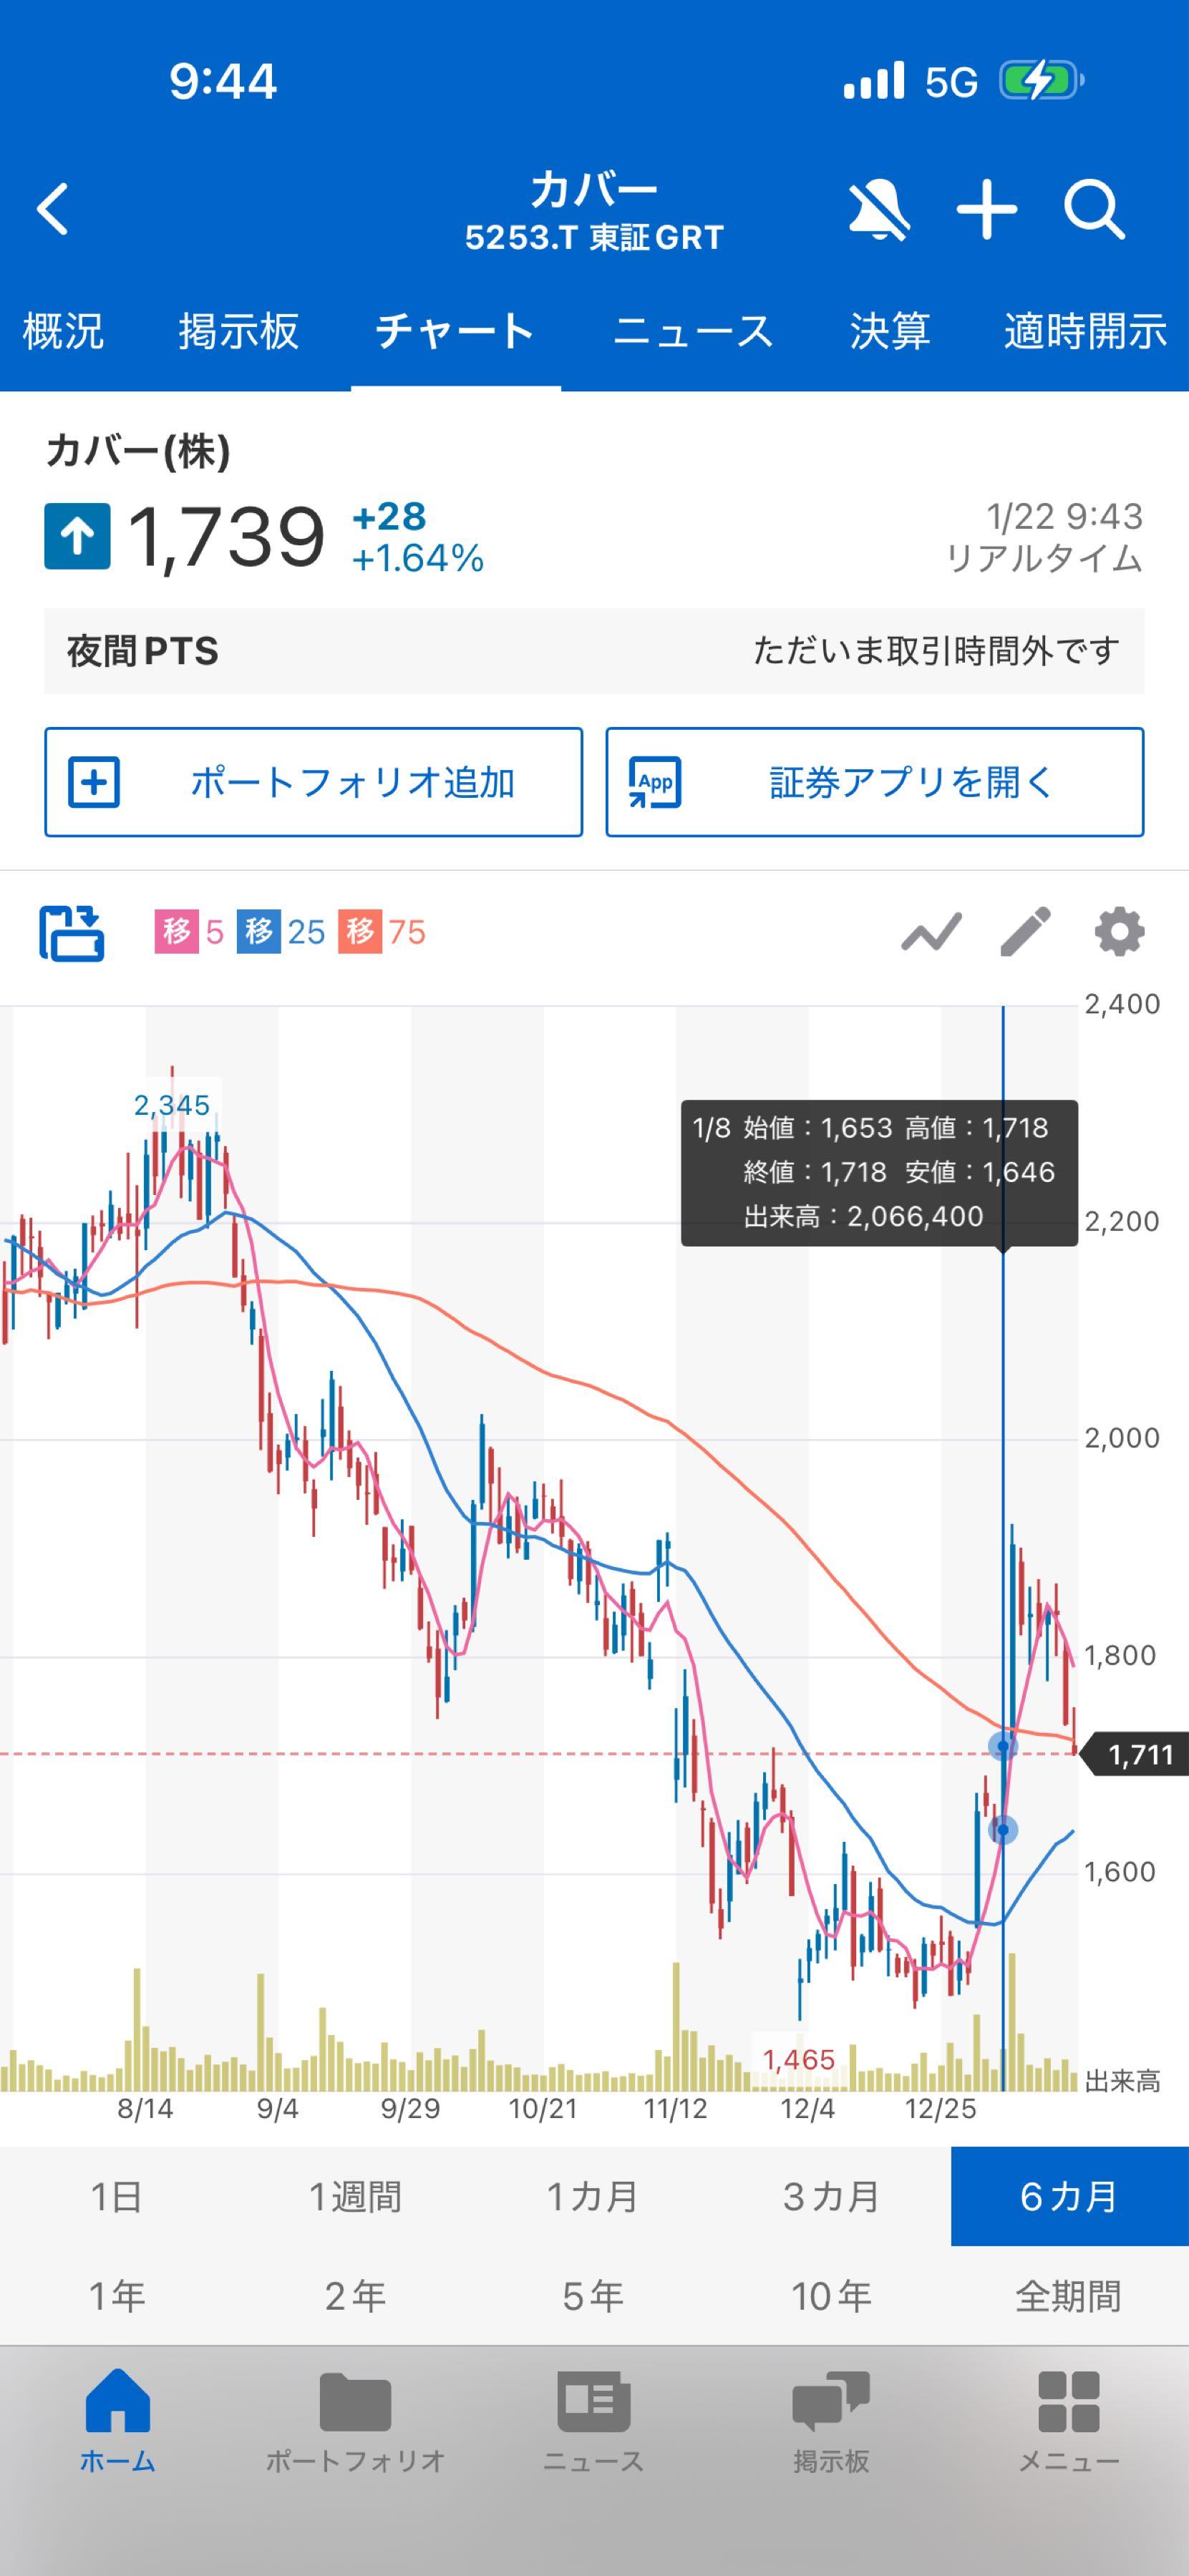The width and height of the screenshot is (1189, 2576).
Task: Toggle the 移5 moving average indicator
Action: 185,932
